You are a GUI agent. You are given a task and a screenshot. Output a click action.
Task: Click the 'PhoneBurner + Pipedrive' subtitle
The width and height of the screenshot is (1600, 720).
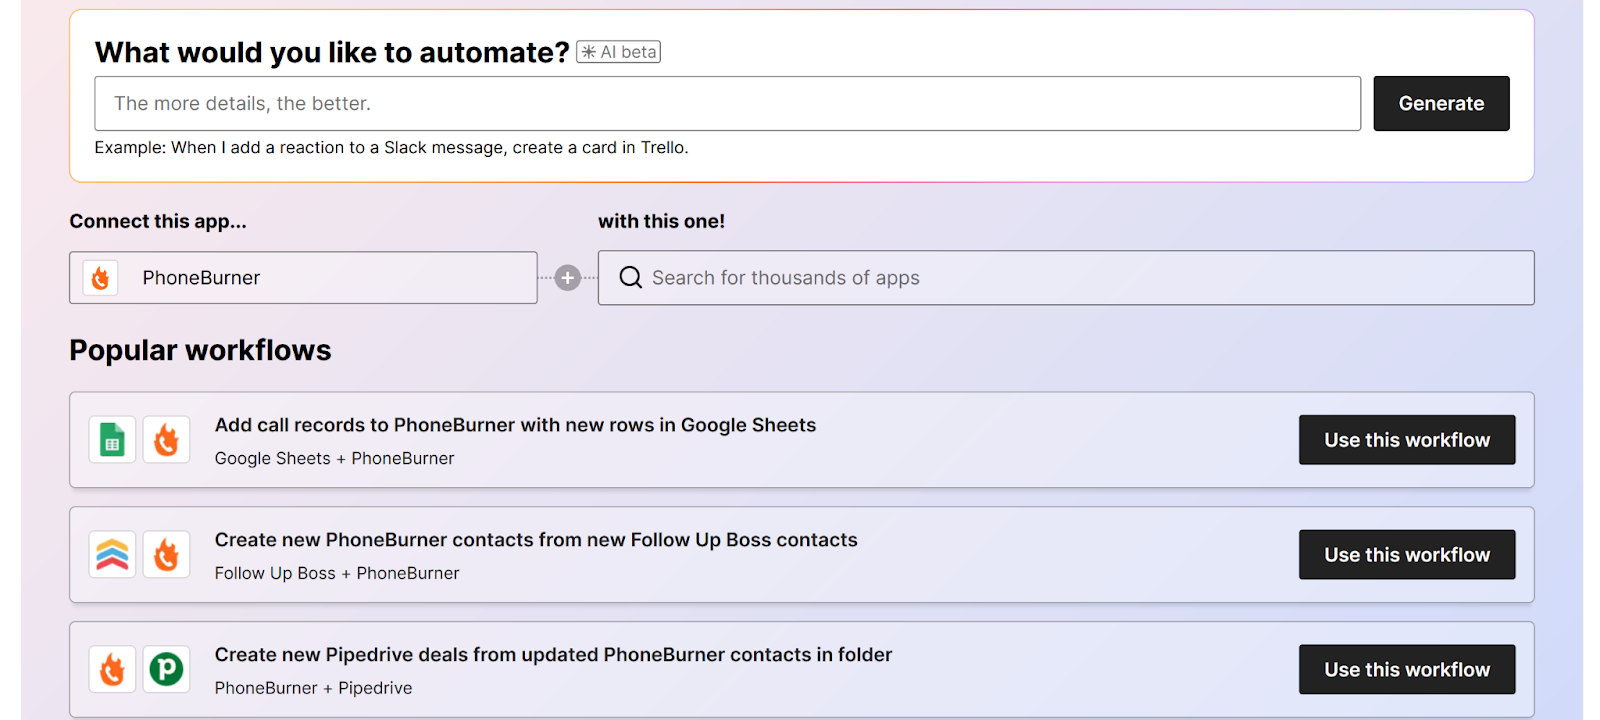(313, 688)
